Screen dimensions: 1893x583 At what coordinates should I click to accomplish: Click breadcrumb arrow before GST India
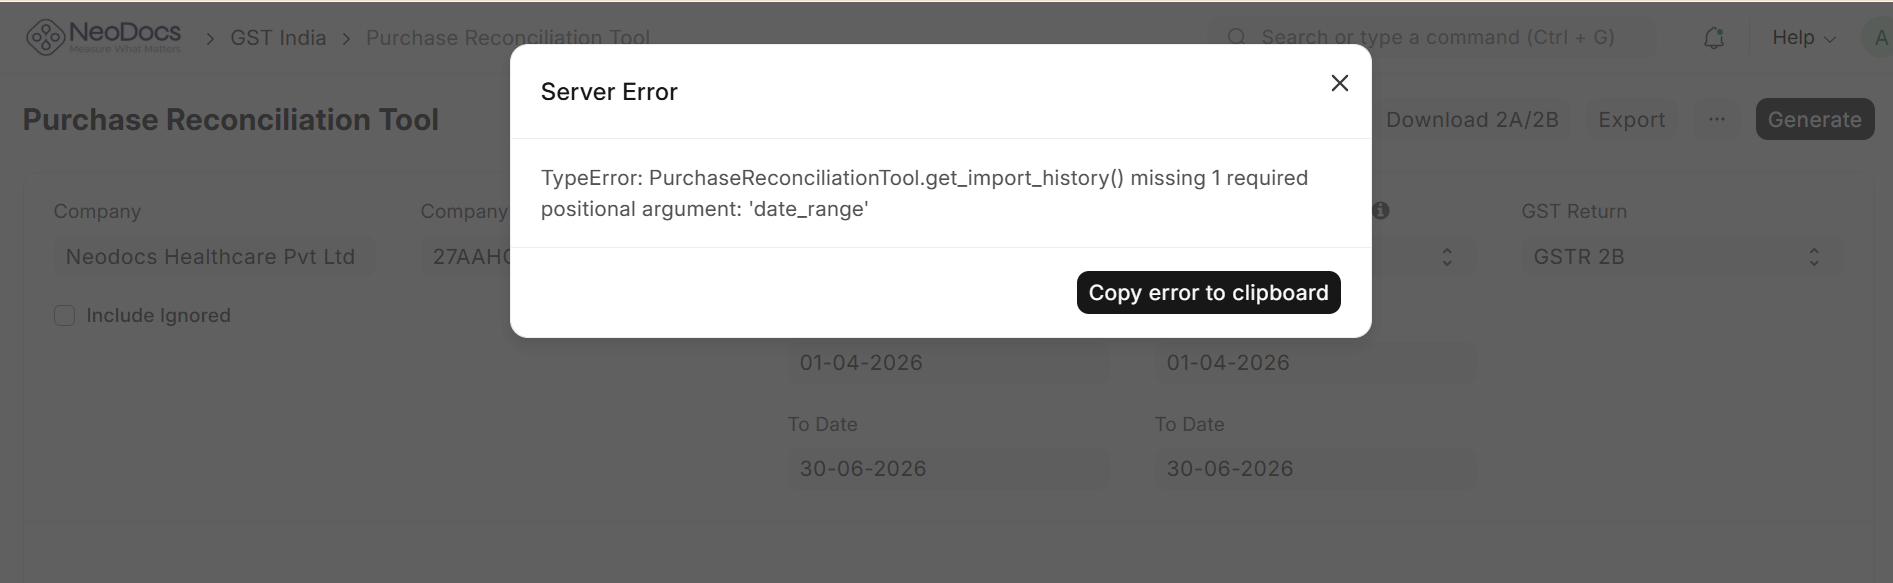(210, 38)
